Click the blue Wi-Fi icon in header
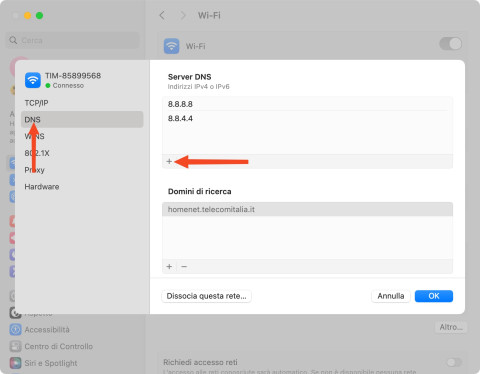The height and width of the screenshot is (374, 480). (x=172, y=46)
